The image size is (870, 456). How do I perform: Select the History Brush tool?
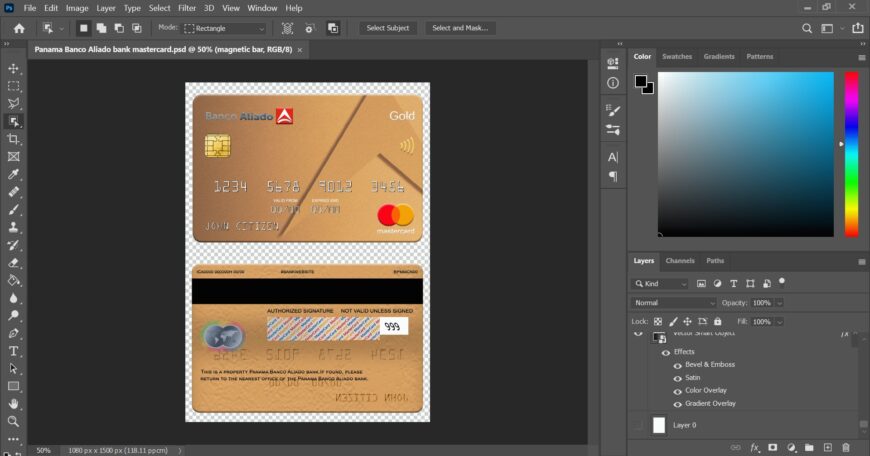tap(13, 245)
